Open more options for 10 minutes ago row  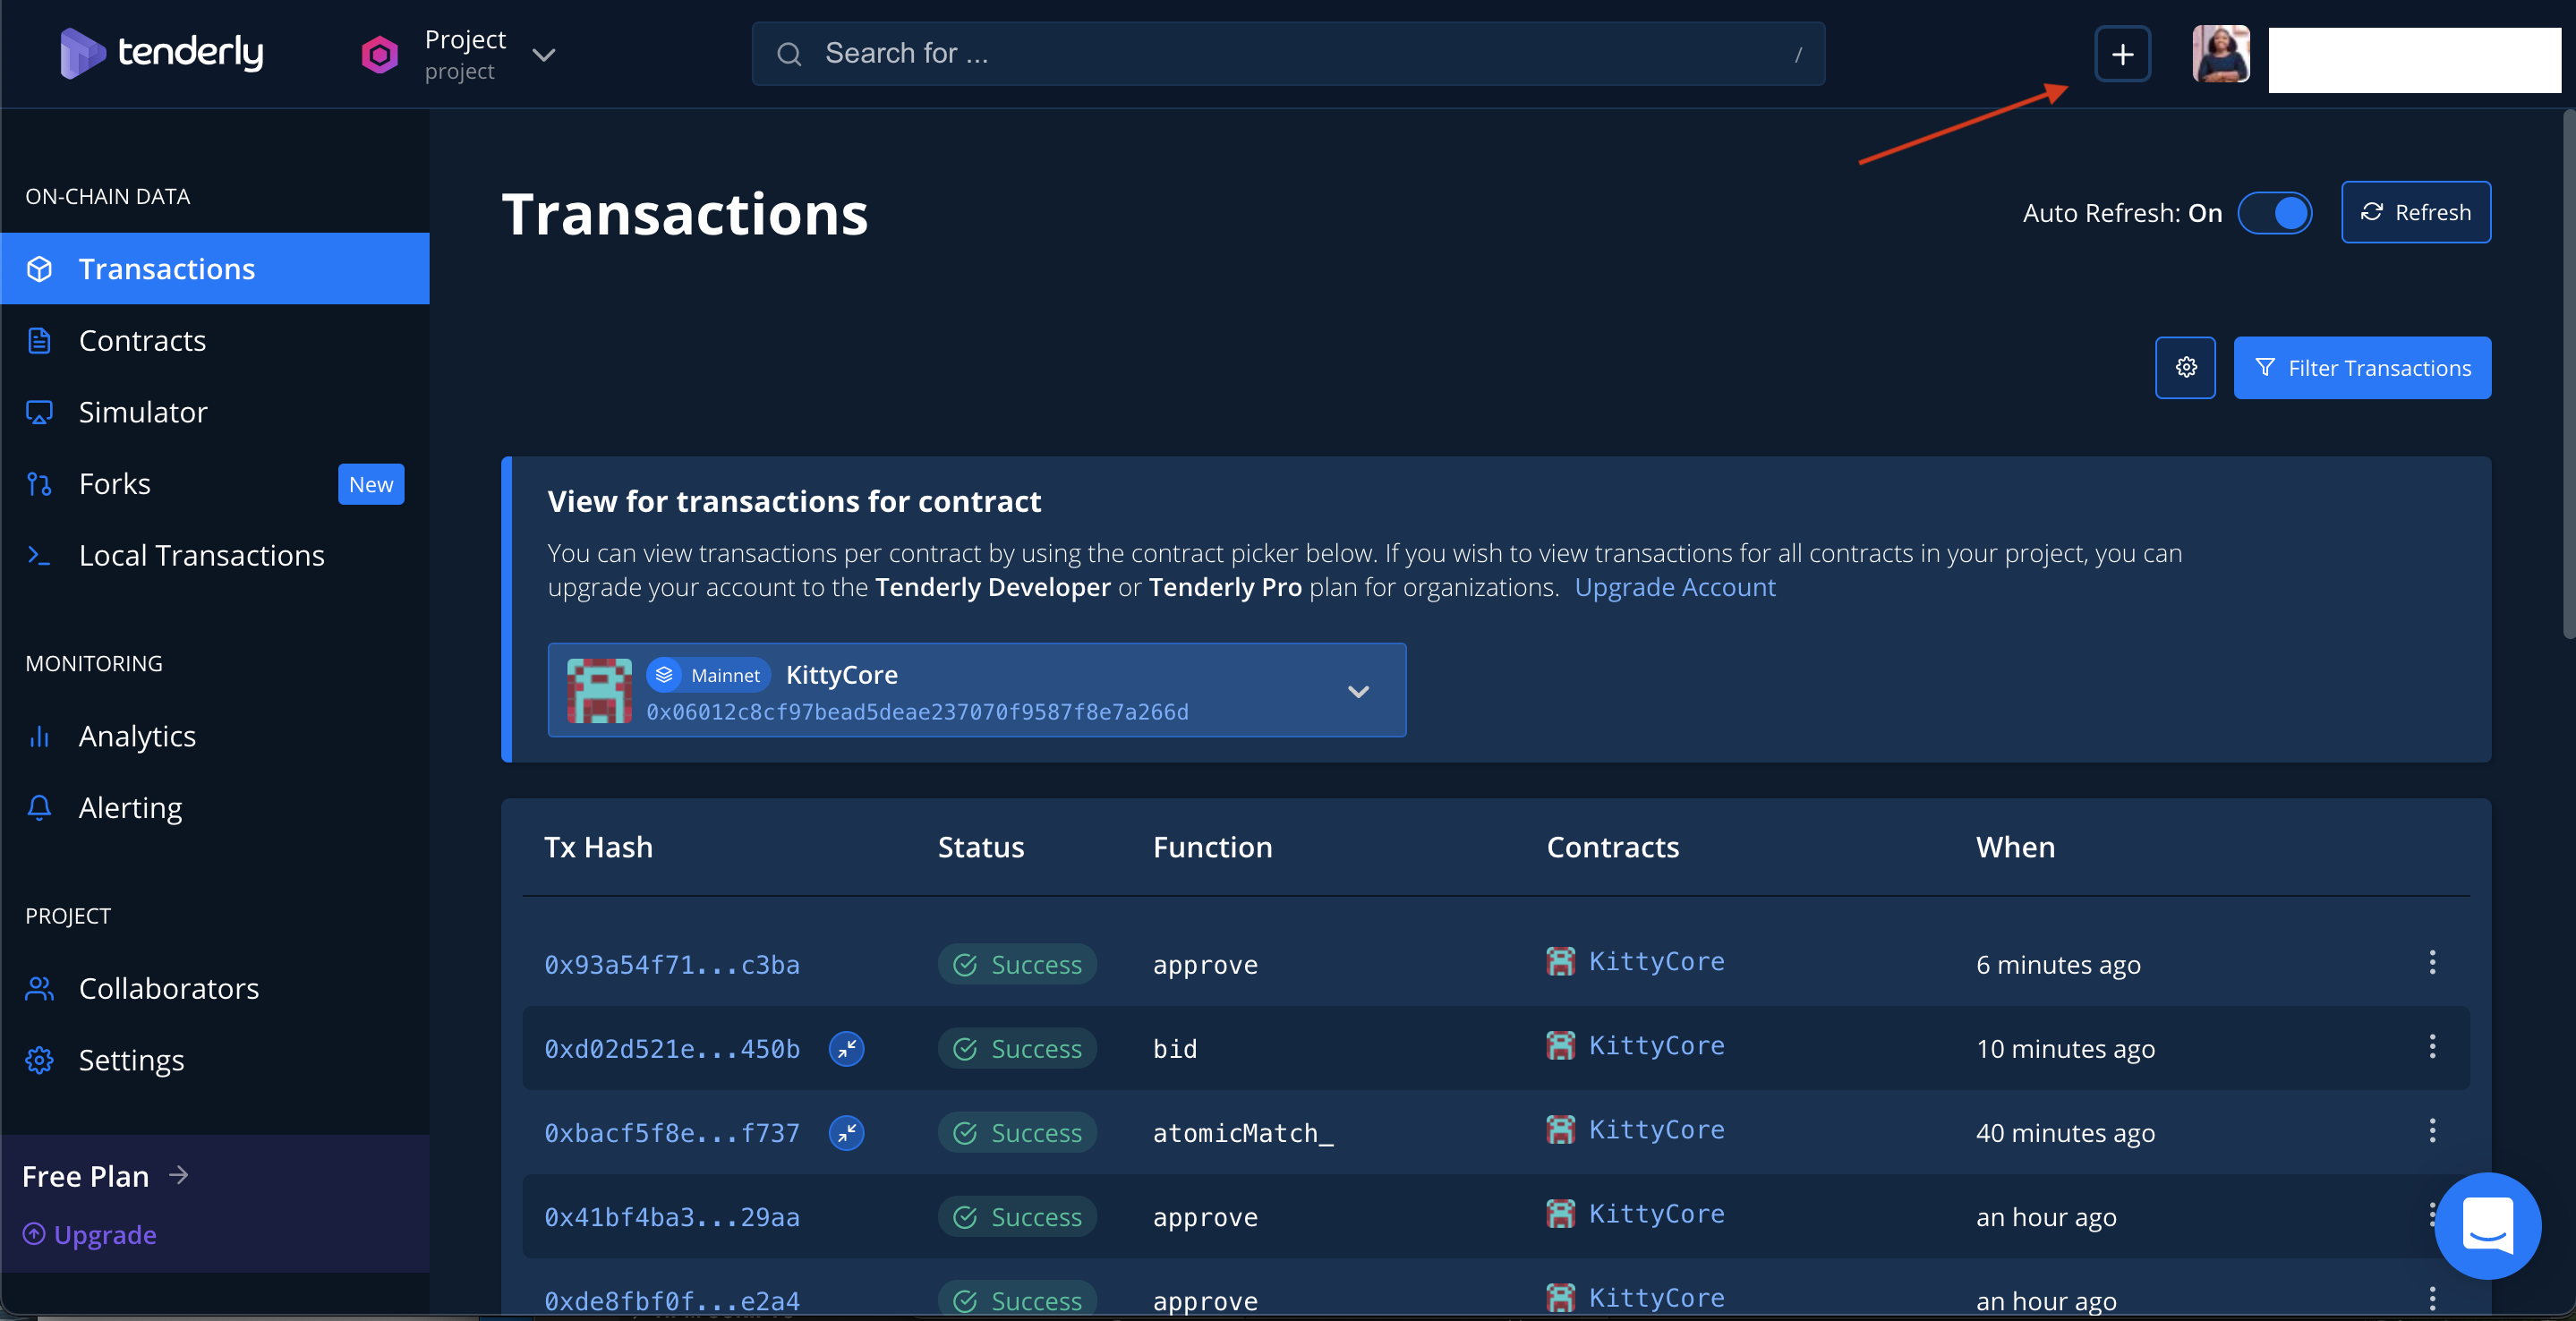(x=2432, y=1047)
